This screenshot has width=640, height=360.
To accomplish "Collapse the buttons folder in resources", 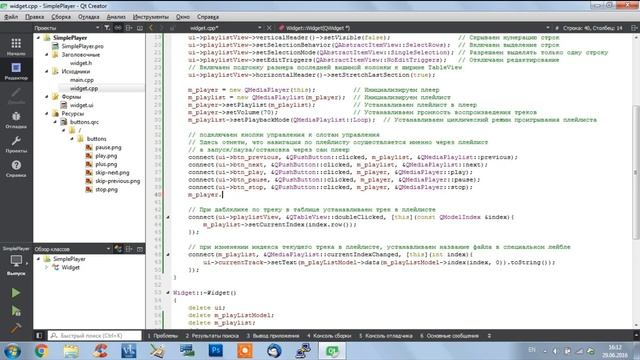I will point(72,139).
